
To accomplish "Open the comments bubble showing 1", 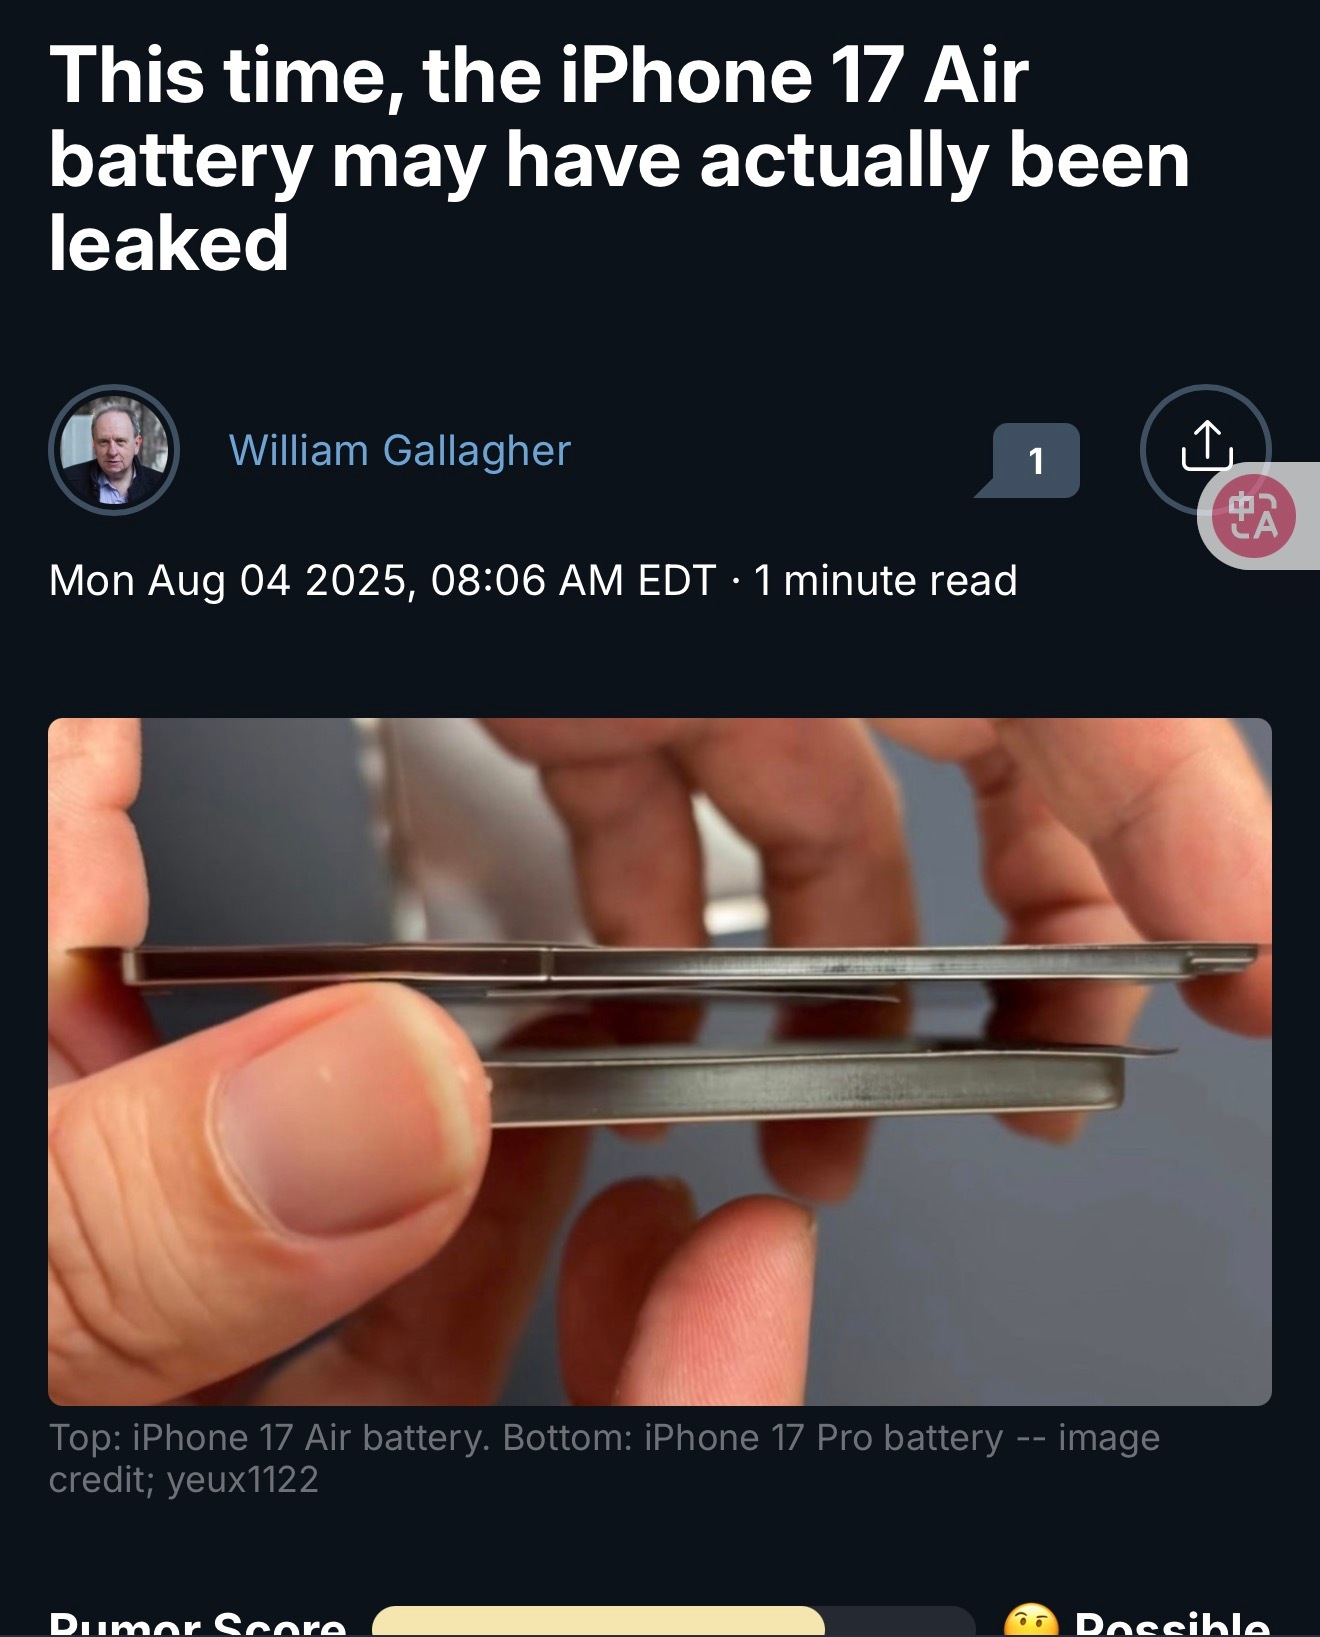I will pyautogui.click(x=1029, y=460).
